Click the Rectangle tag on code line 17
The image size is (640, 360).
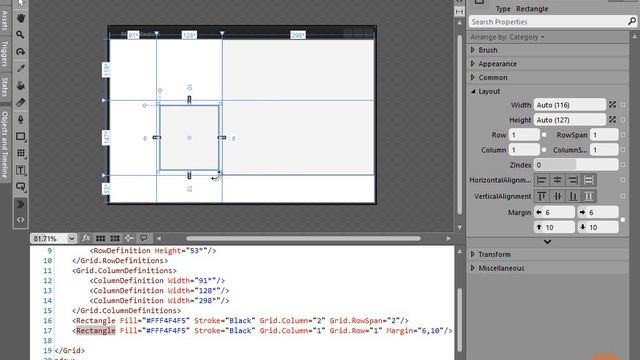96,331
